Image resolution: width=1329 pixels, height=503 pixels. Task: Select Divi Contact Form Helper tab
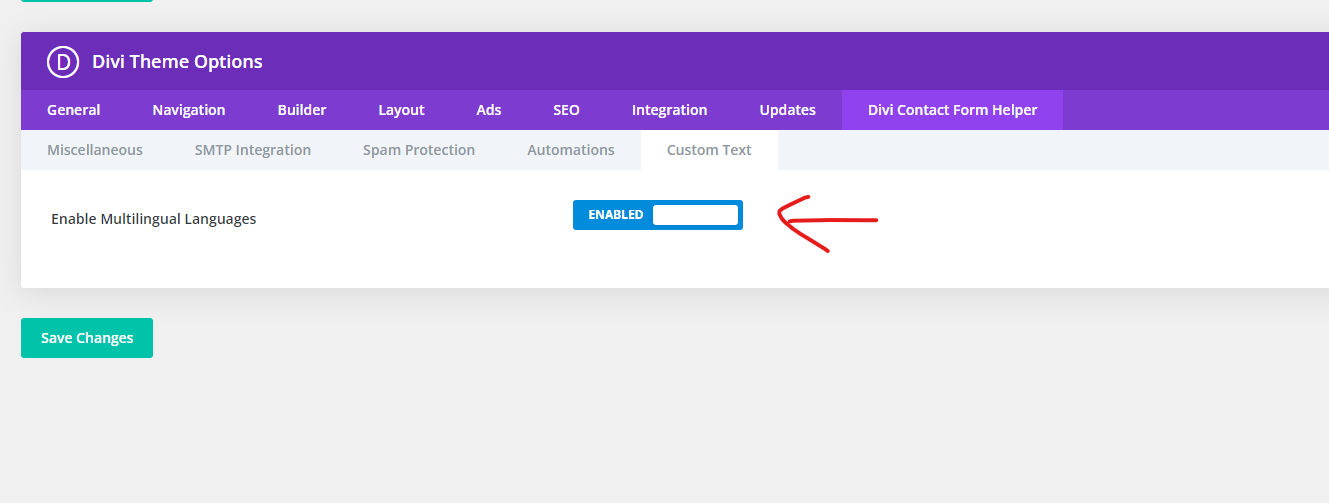pos(953,110)
